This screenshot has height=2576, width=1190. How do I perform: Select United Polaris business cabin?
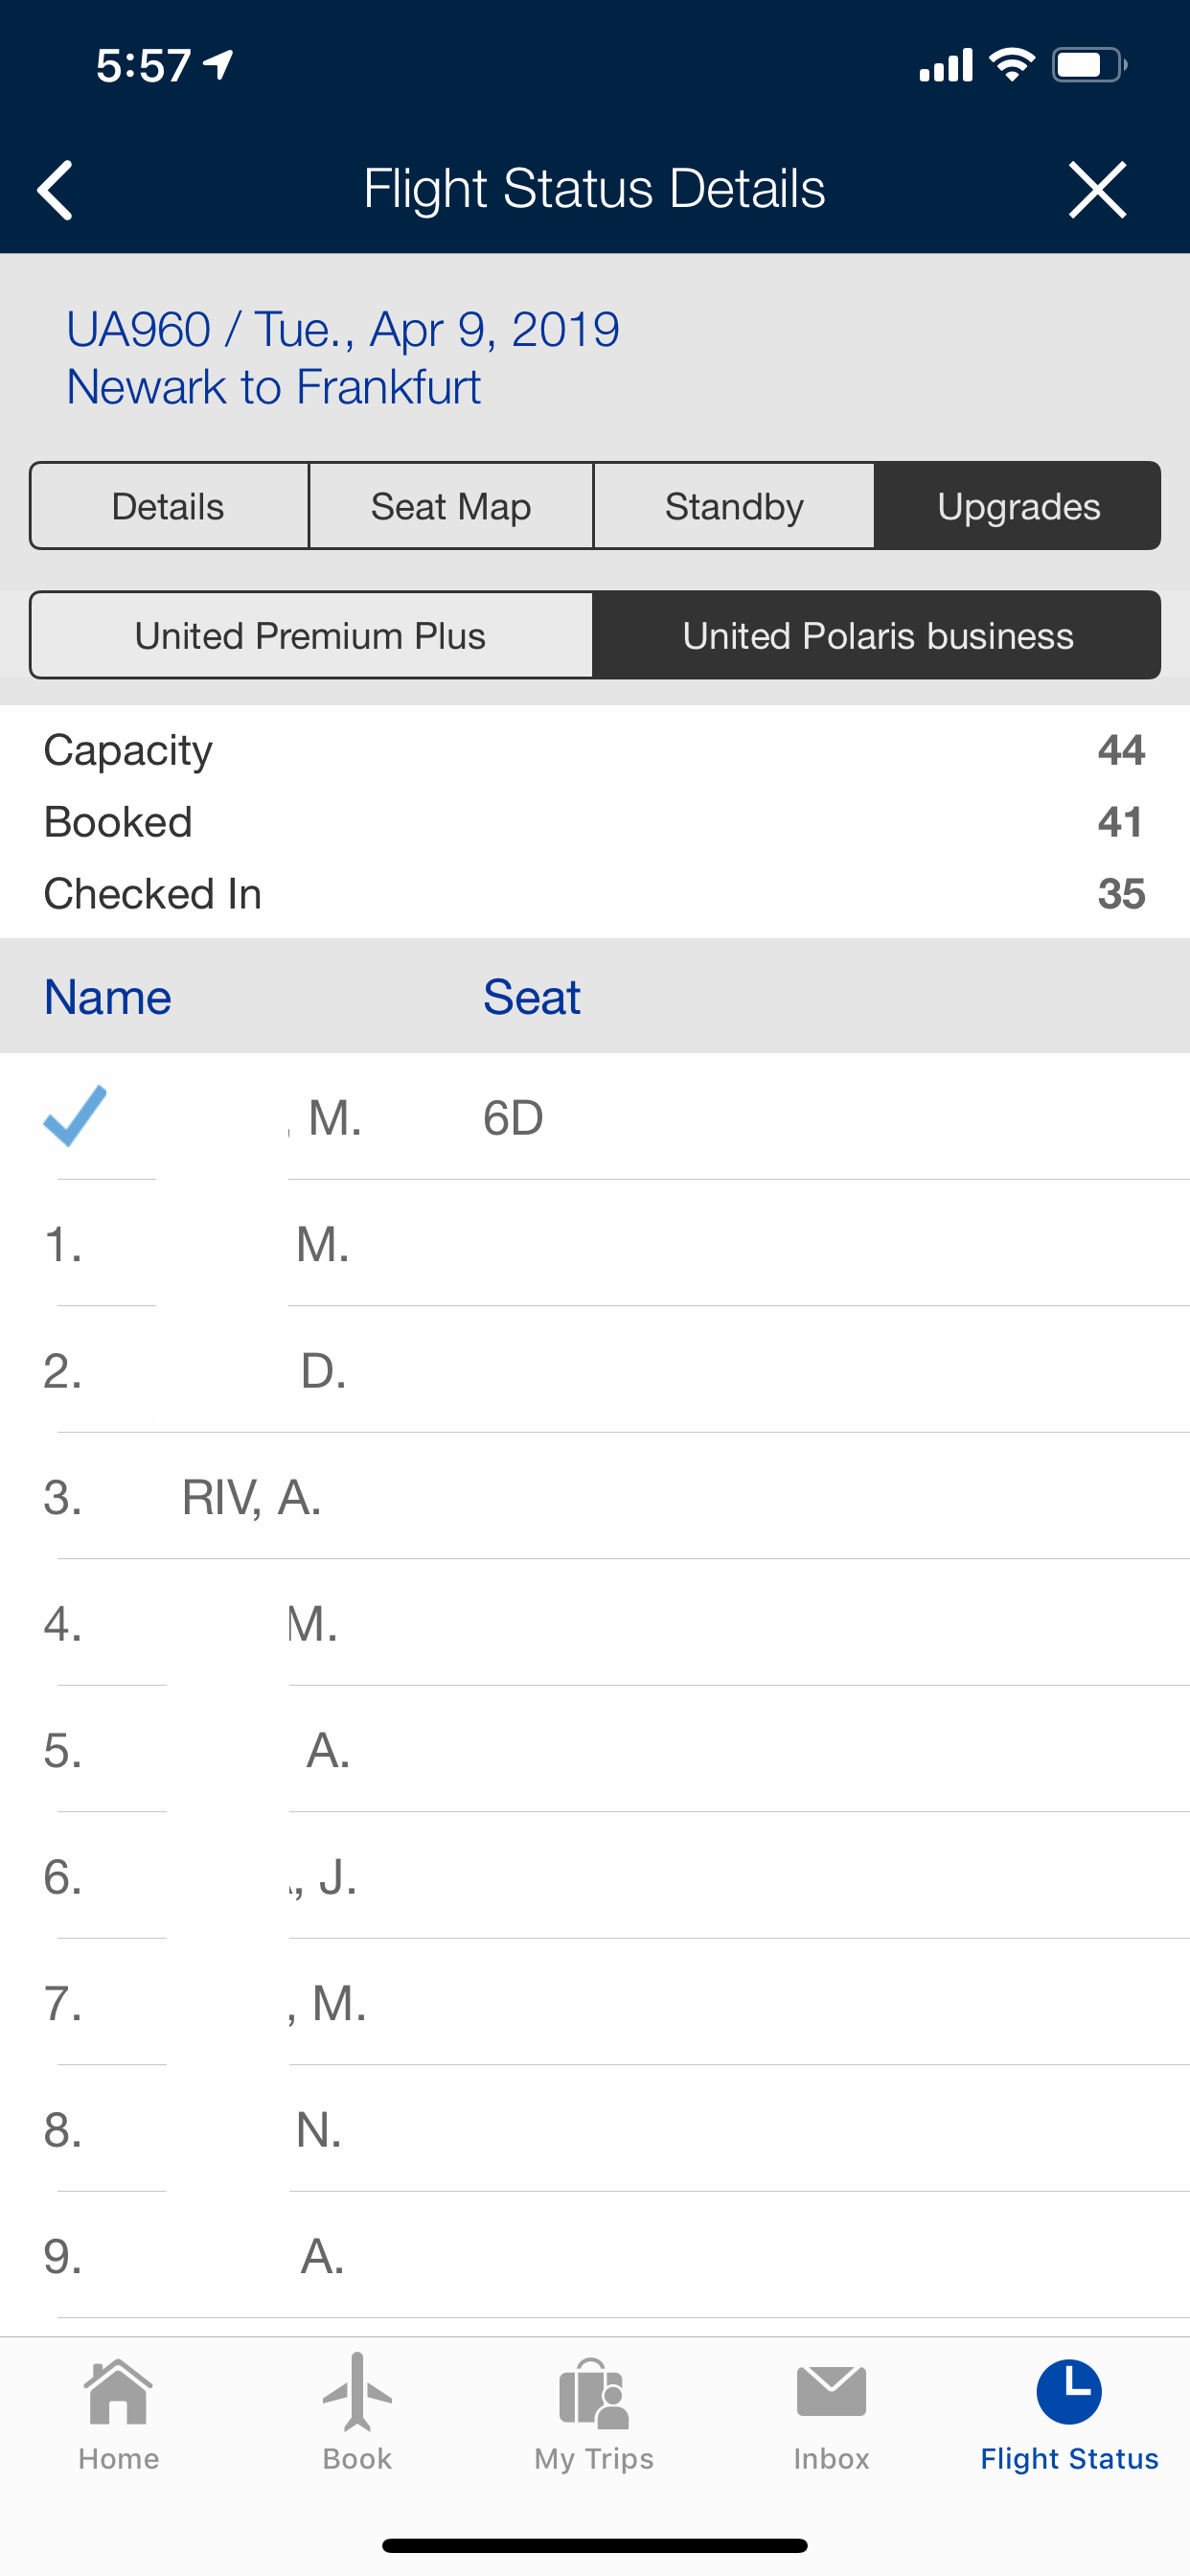point(877,636)
